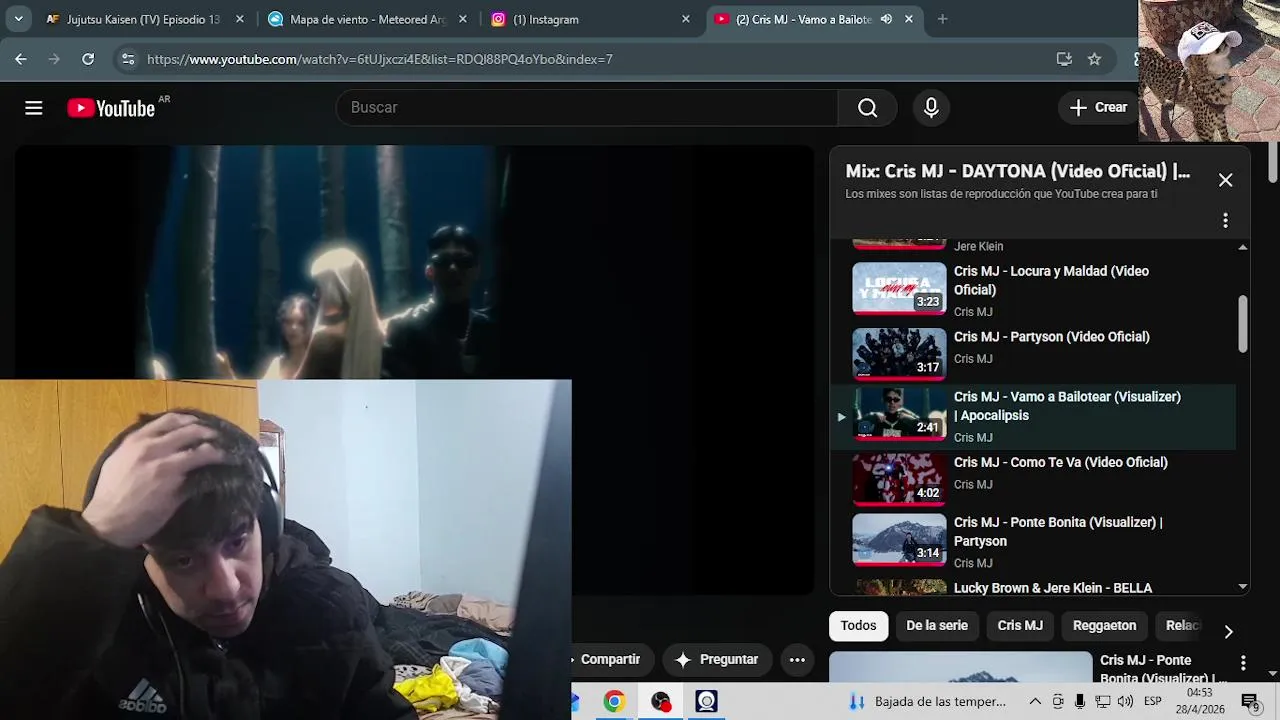This screenshot has width=1280, height=720.
Task: Open the taskbar clock and date
Action: tap(1199, 702)
